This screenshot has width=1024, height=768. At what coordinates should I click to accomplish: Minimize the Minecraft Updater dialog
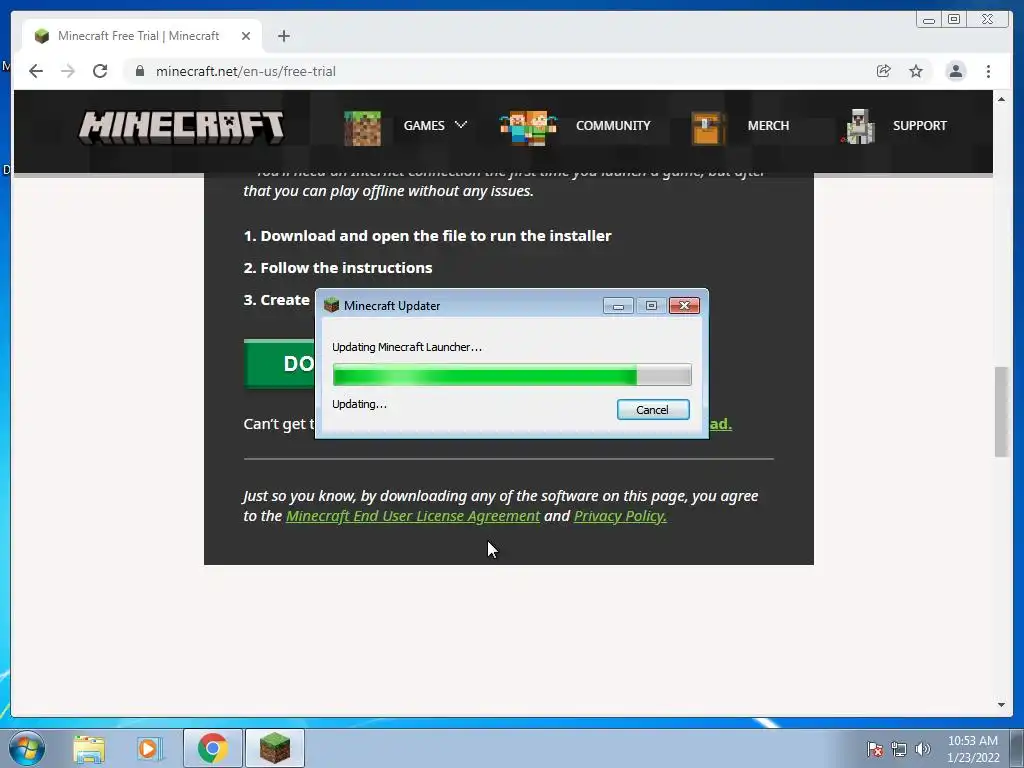[x=618, y=306]
